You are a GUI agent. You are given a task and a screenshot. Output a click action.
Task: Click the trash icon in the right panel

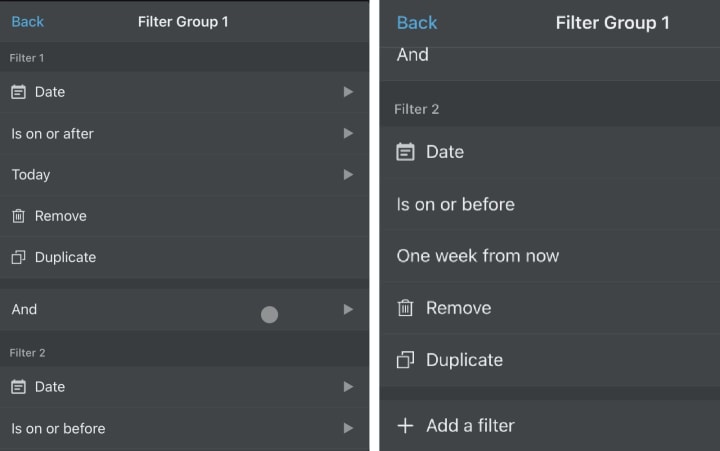pyautogui.click(x=405, y=308)
